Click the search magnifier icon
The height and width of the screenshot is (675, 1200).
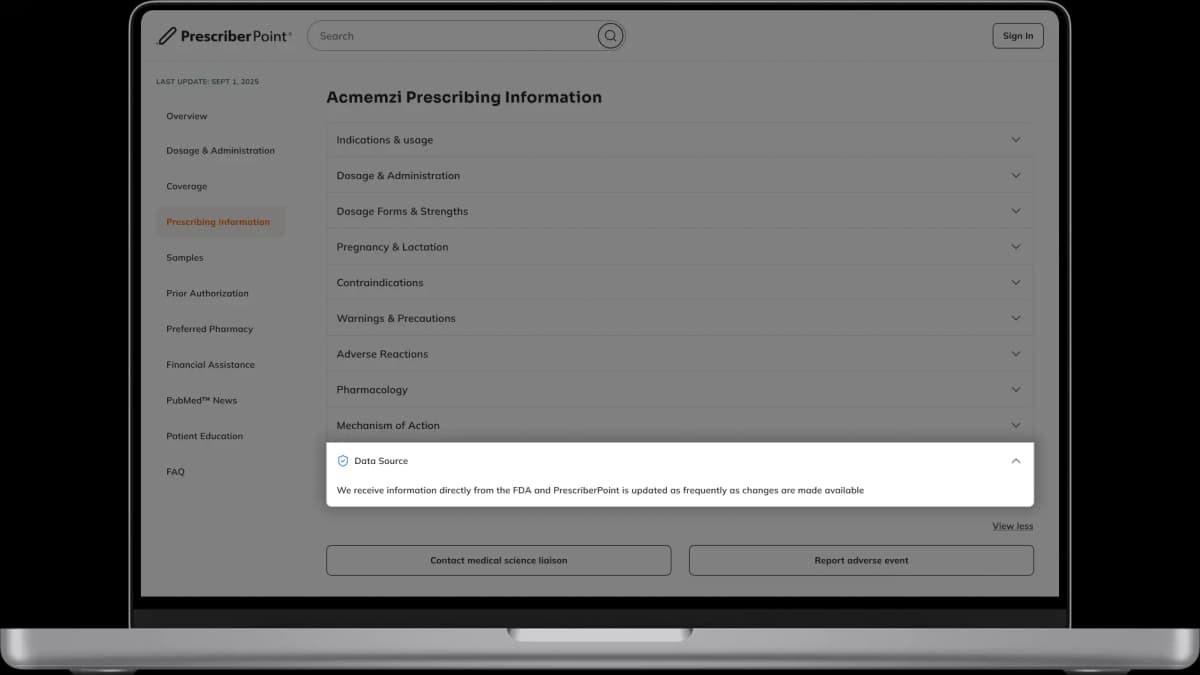point(610,35)
